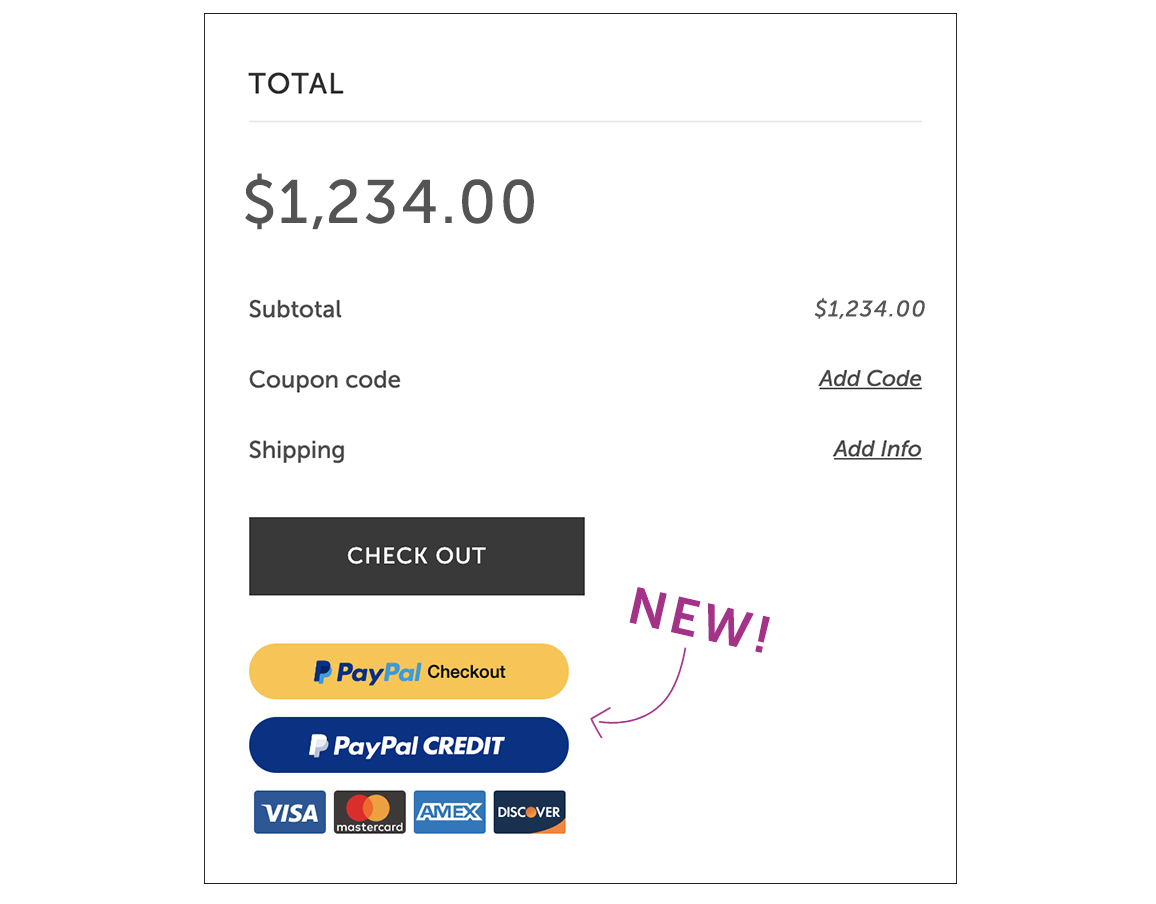Click the TOTAL heading

pos(296,83)
